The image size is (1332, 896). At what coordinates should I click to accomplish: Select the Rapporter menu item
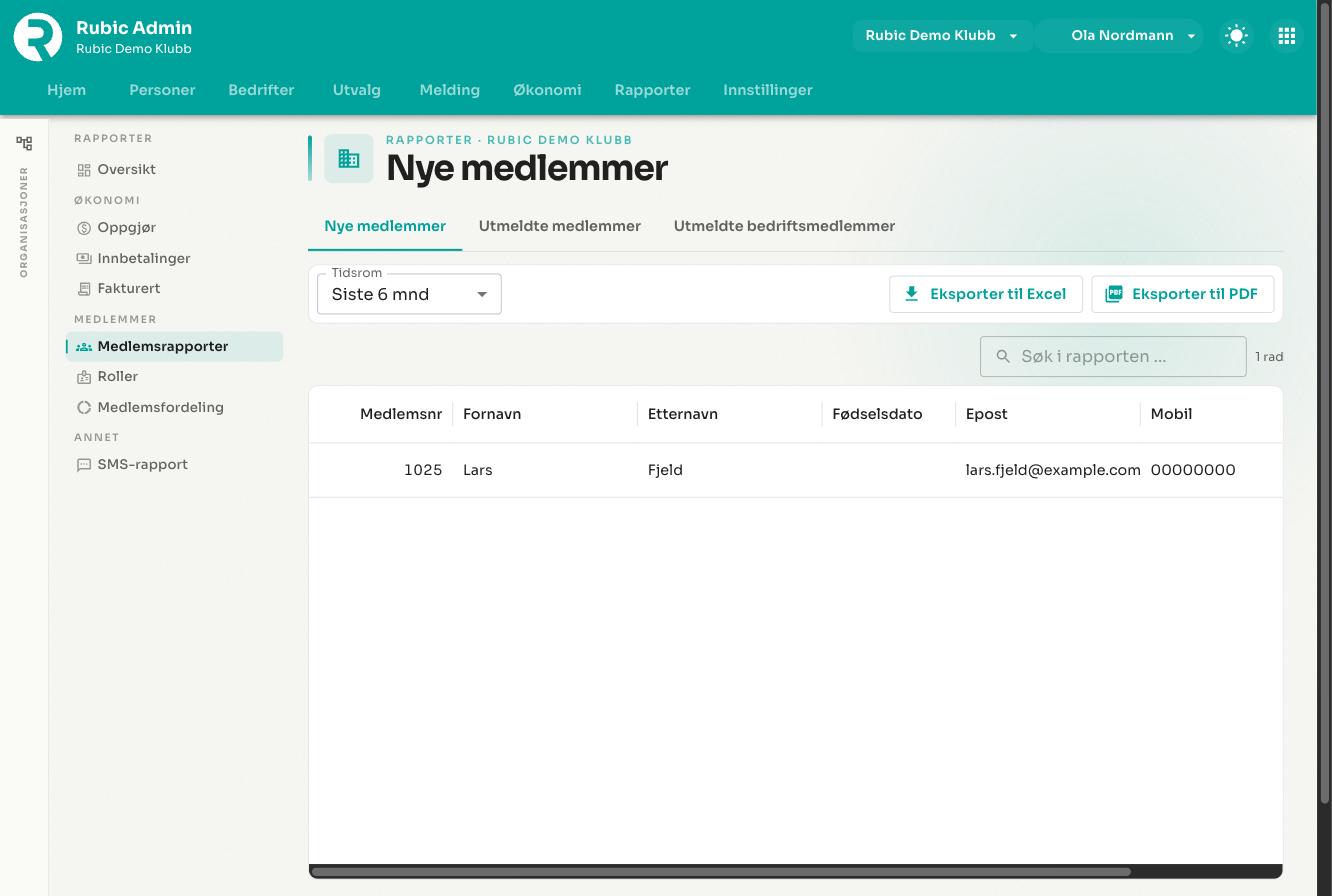click(653, 90)
